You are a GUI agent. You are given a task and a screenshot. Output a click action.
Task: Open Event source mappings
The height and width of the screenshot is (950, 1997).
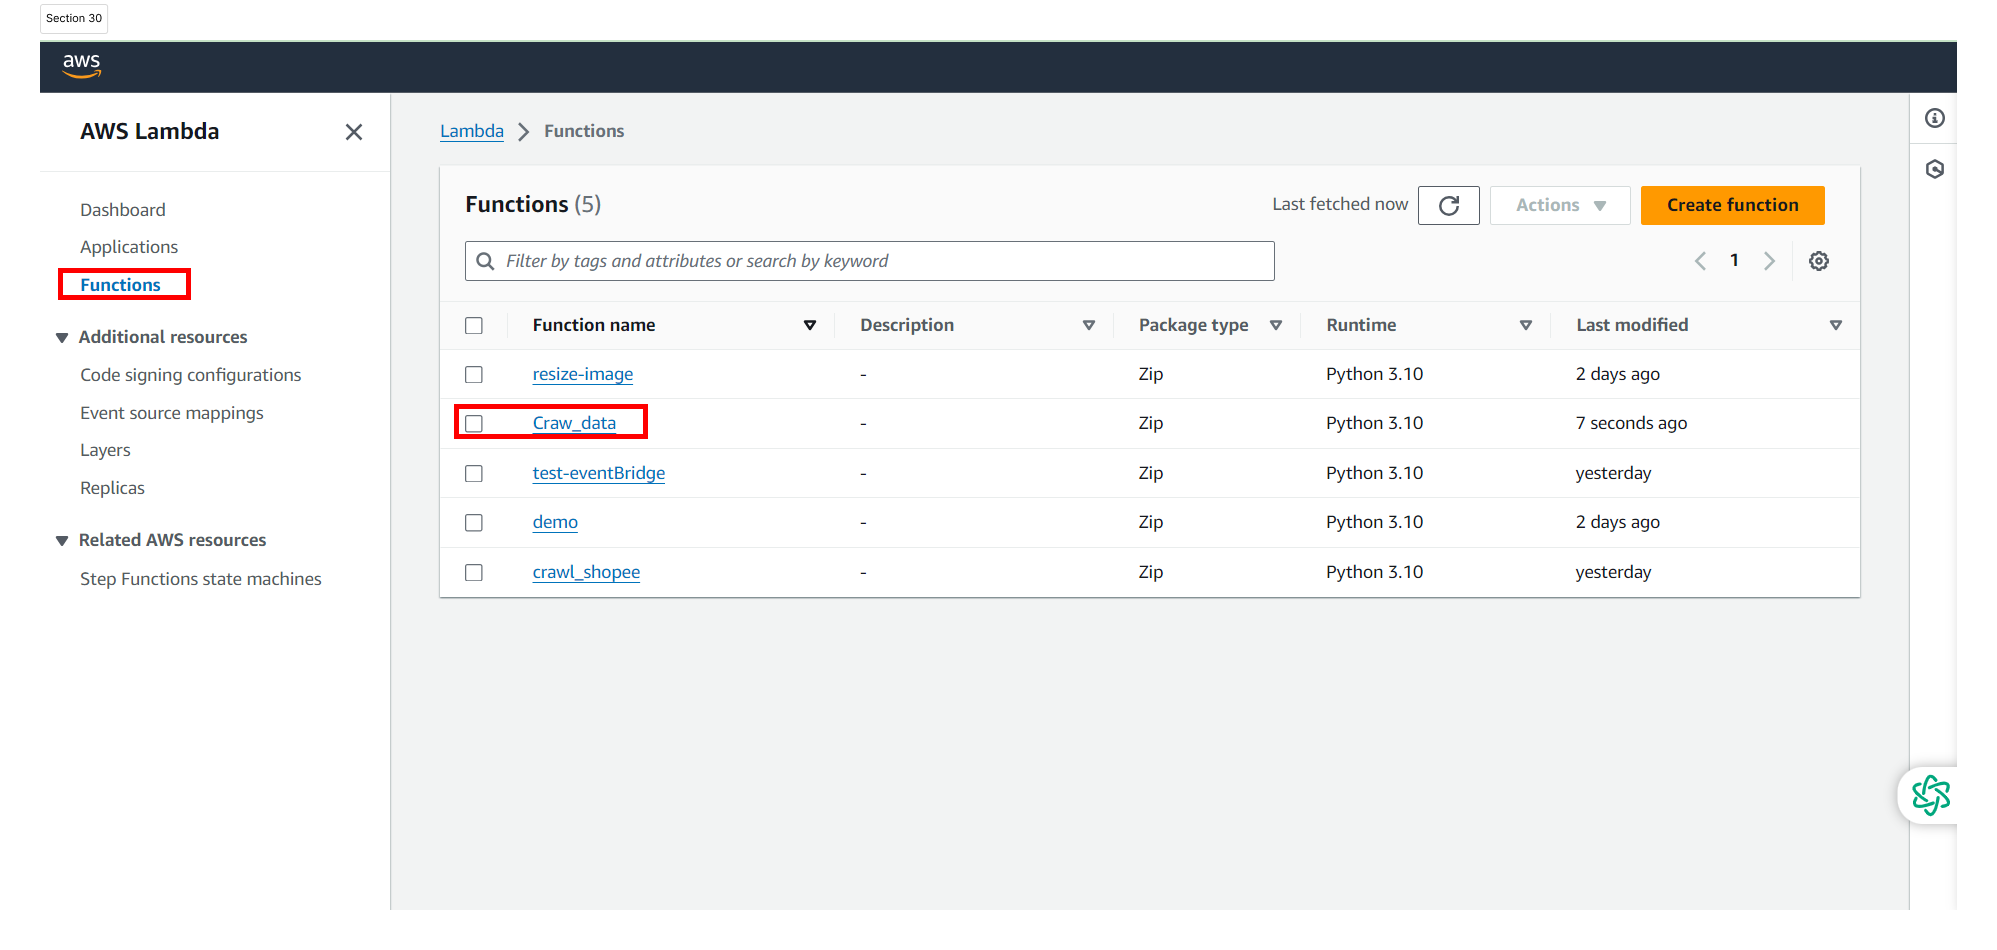coord(172,413)
